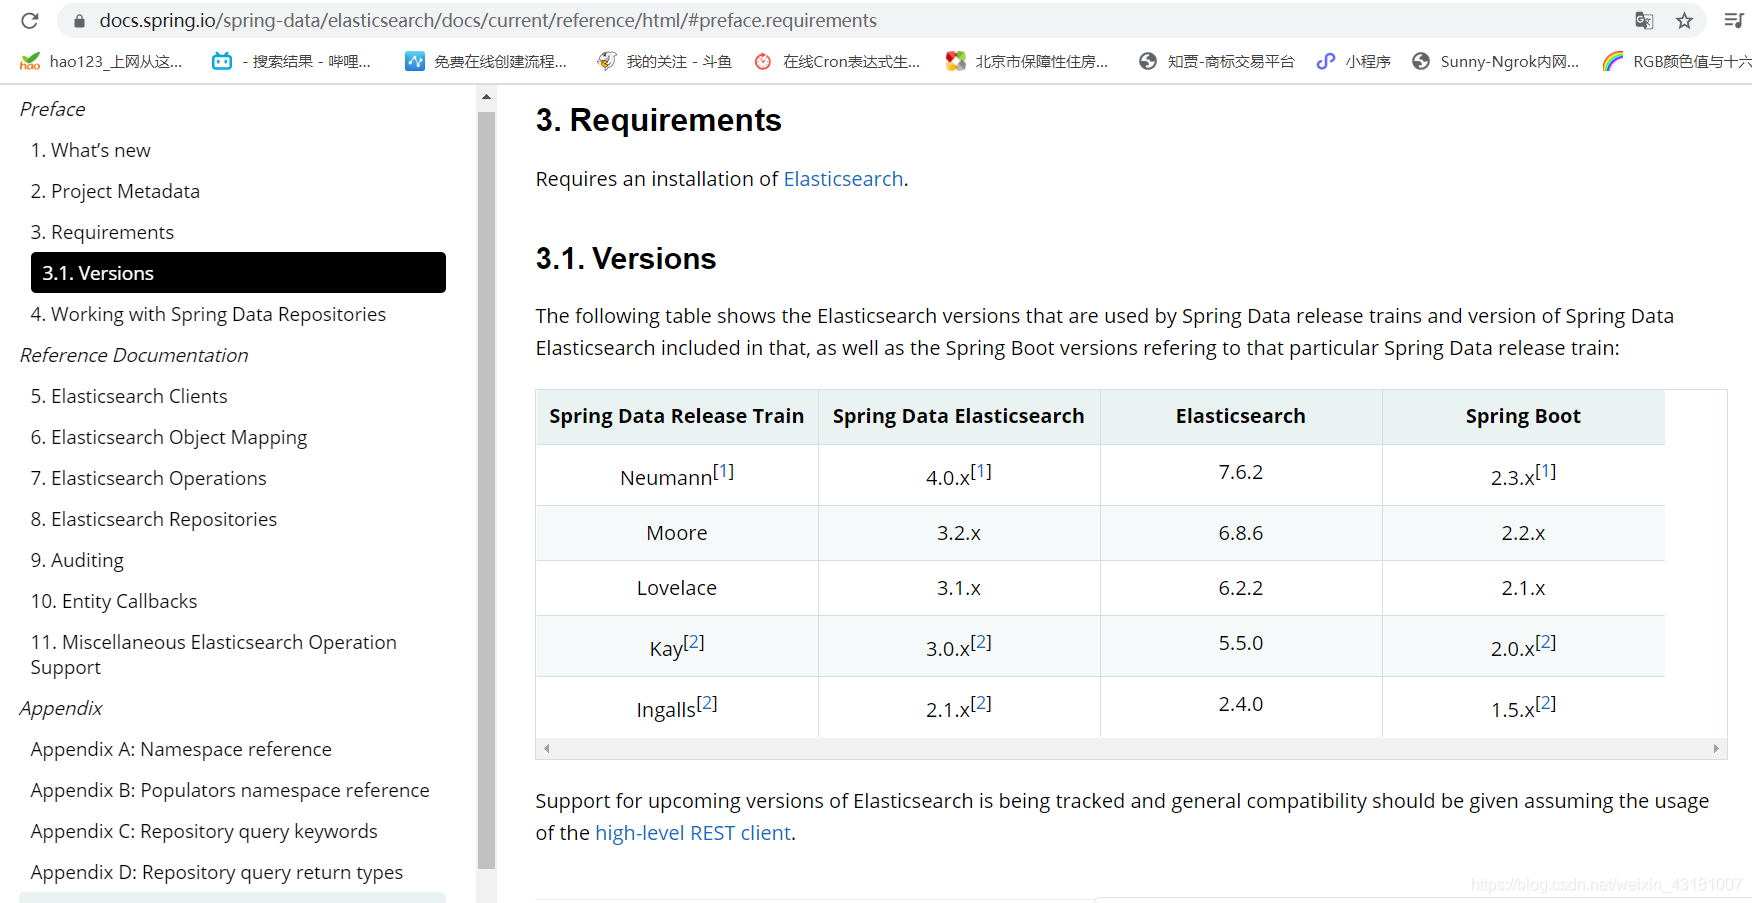Click the 6.8.6 Elasticsearch version cell
The height and width of the screenshot is (903, 1752).
point(1240,533)
